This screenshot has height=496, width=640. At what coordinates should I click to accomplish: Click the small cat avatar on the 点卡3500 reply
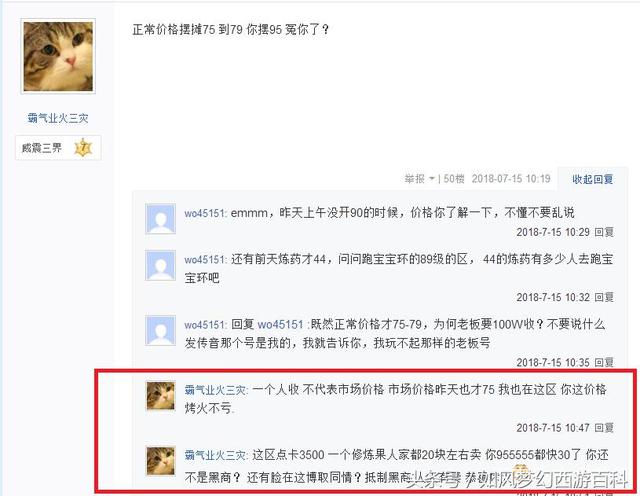(161, 461)
